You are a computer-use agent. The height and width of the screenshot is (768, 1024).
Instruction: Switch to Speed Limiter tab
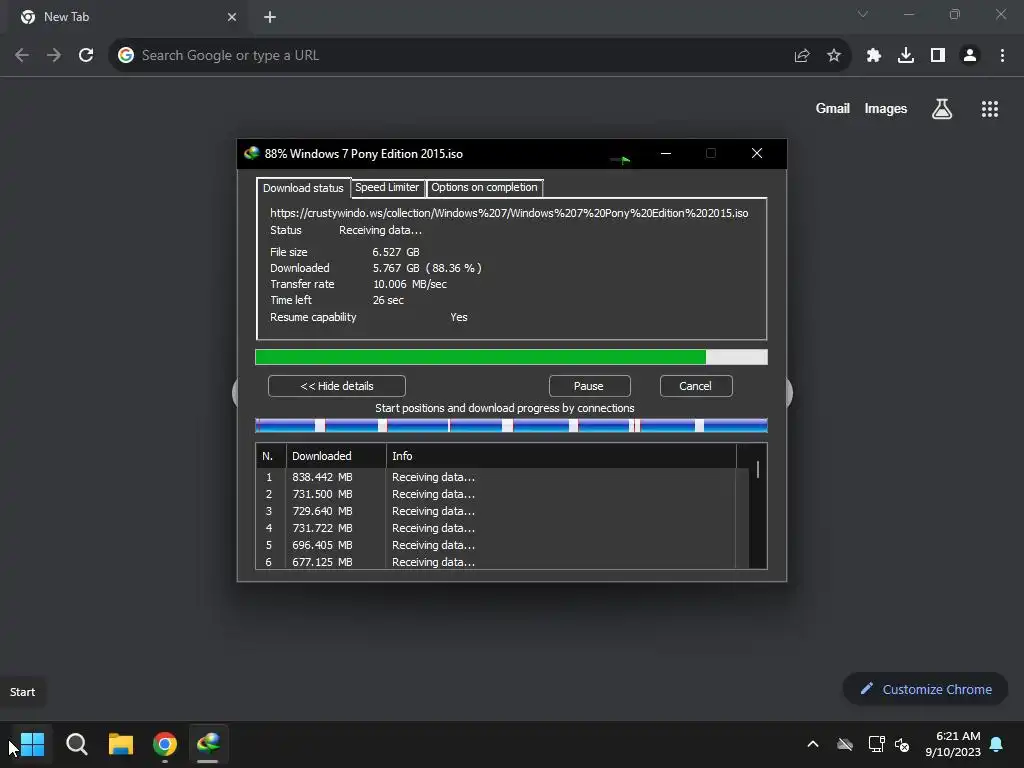387,187
